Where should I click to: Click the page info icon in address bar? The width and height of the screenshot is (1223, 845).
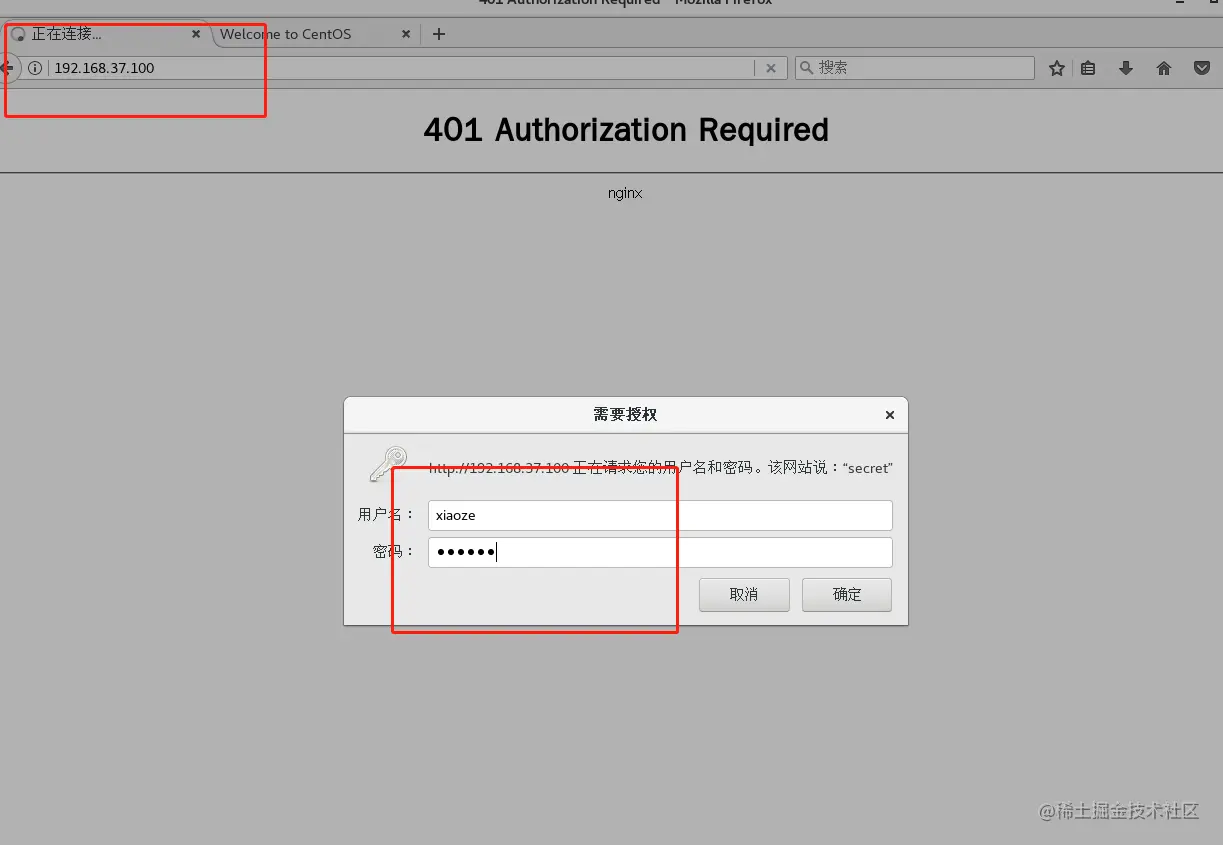pyautogui.click(x=35, y=68)
